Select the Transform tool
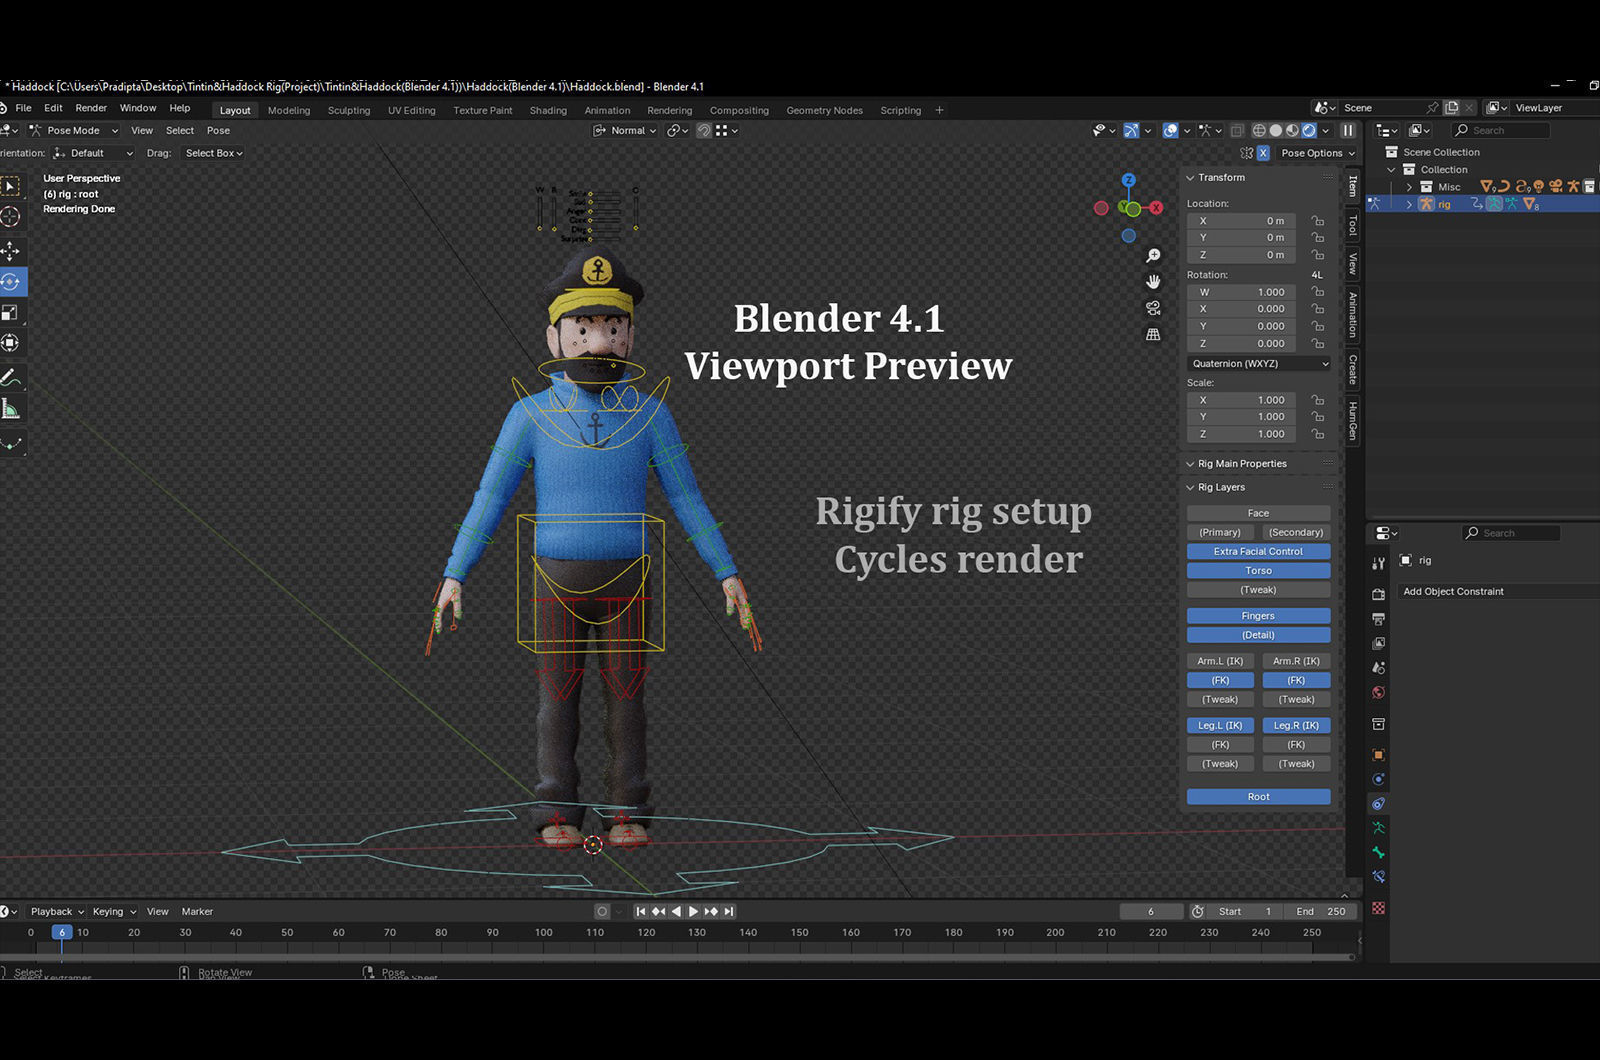The height and width of the screenshot is (1060, 1600). [11, 343]
